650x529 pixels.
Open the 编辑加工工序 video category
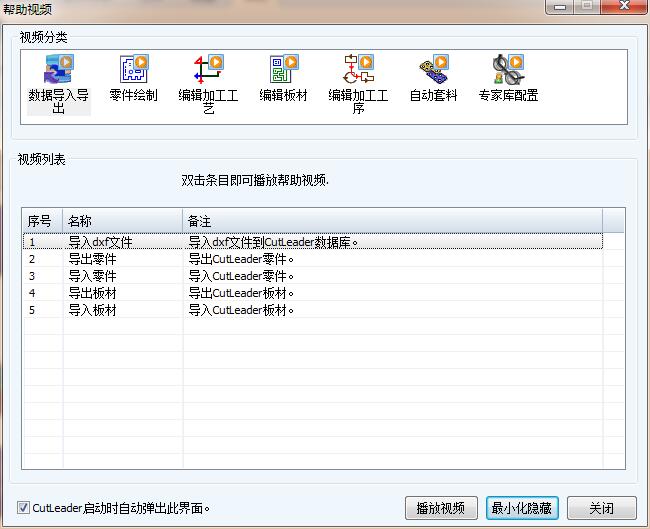pos(359,69)
